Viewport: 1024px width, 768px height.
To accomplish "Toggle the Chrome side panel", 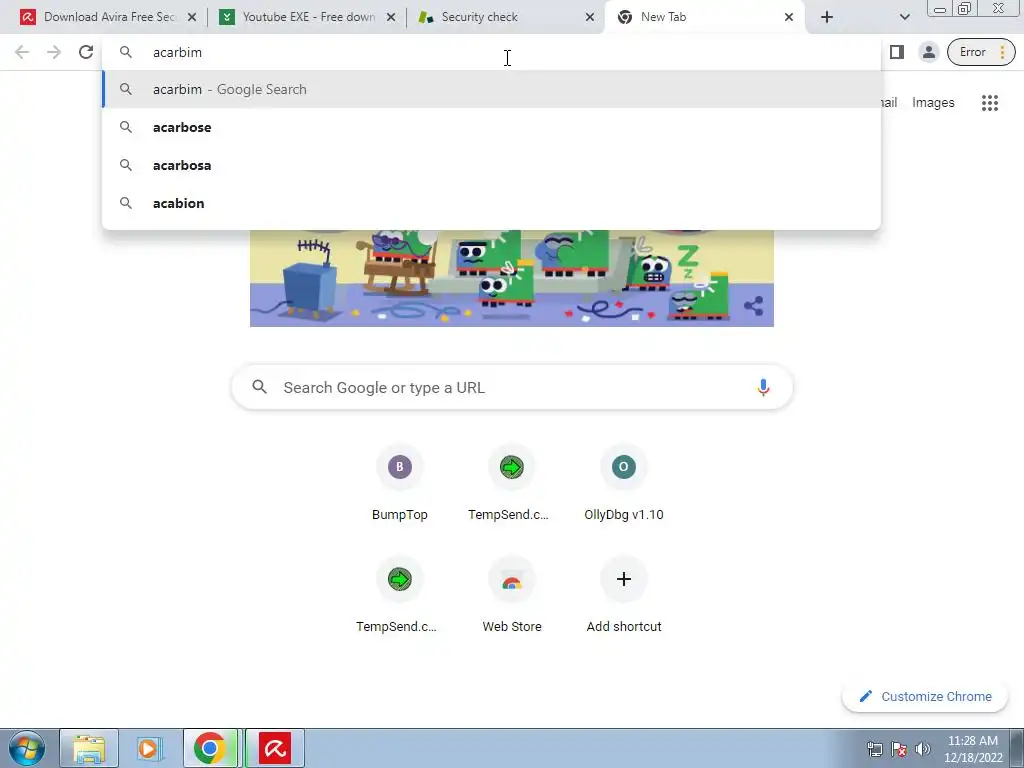I will (x=897, y=52).
